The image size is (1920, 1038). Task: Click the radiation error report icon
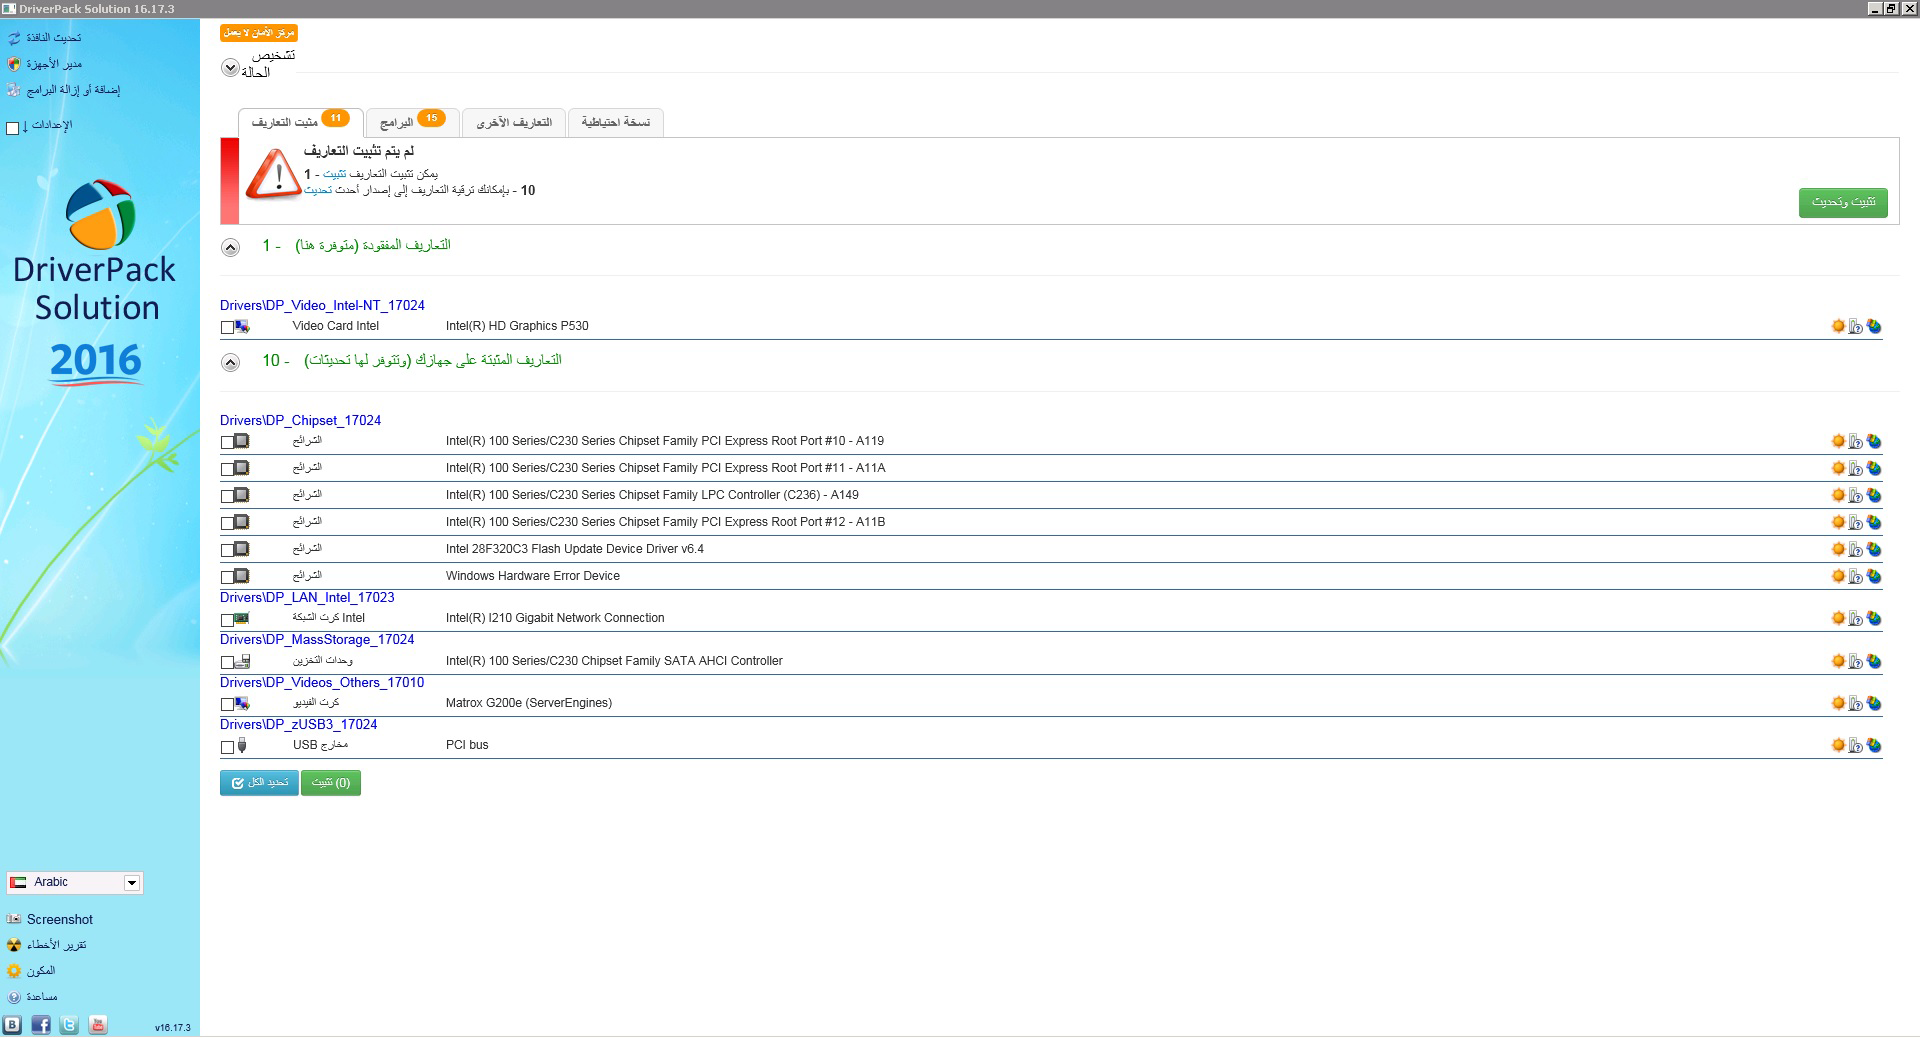(14, 945)
